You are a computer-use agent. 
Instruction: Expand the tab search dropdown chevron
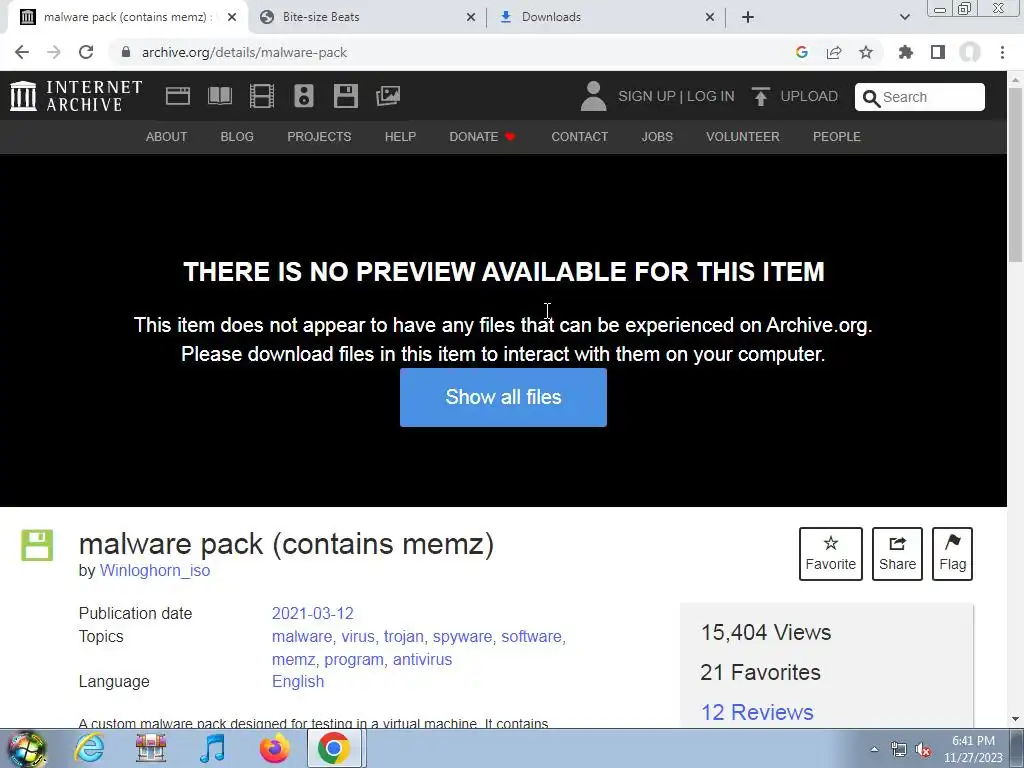[x=904, y=17]
